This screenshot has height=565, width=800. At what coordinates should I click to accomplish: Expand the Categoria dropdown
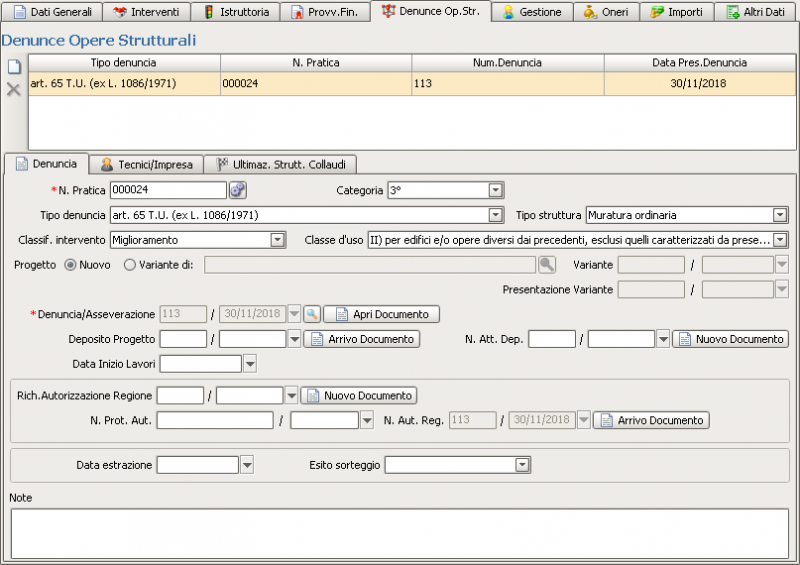click(495, 190)
